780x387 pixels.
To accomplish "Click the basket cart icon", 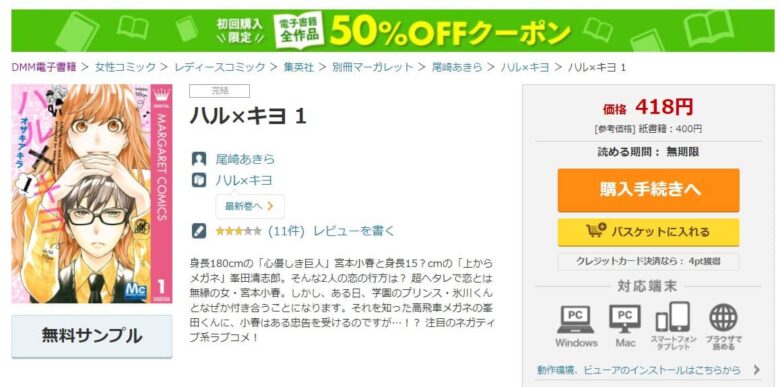I will tap(596, 231).
